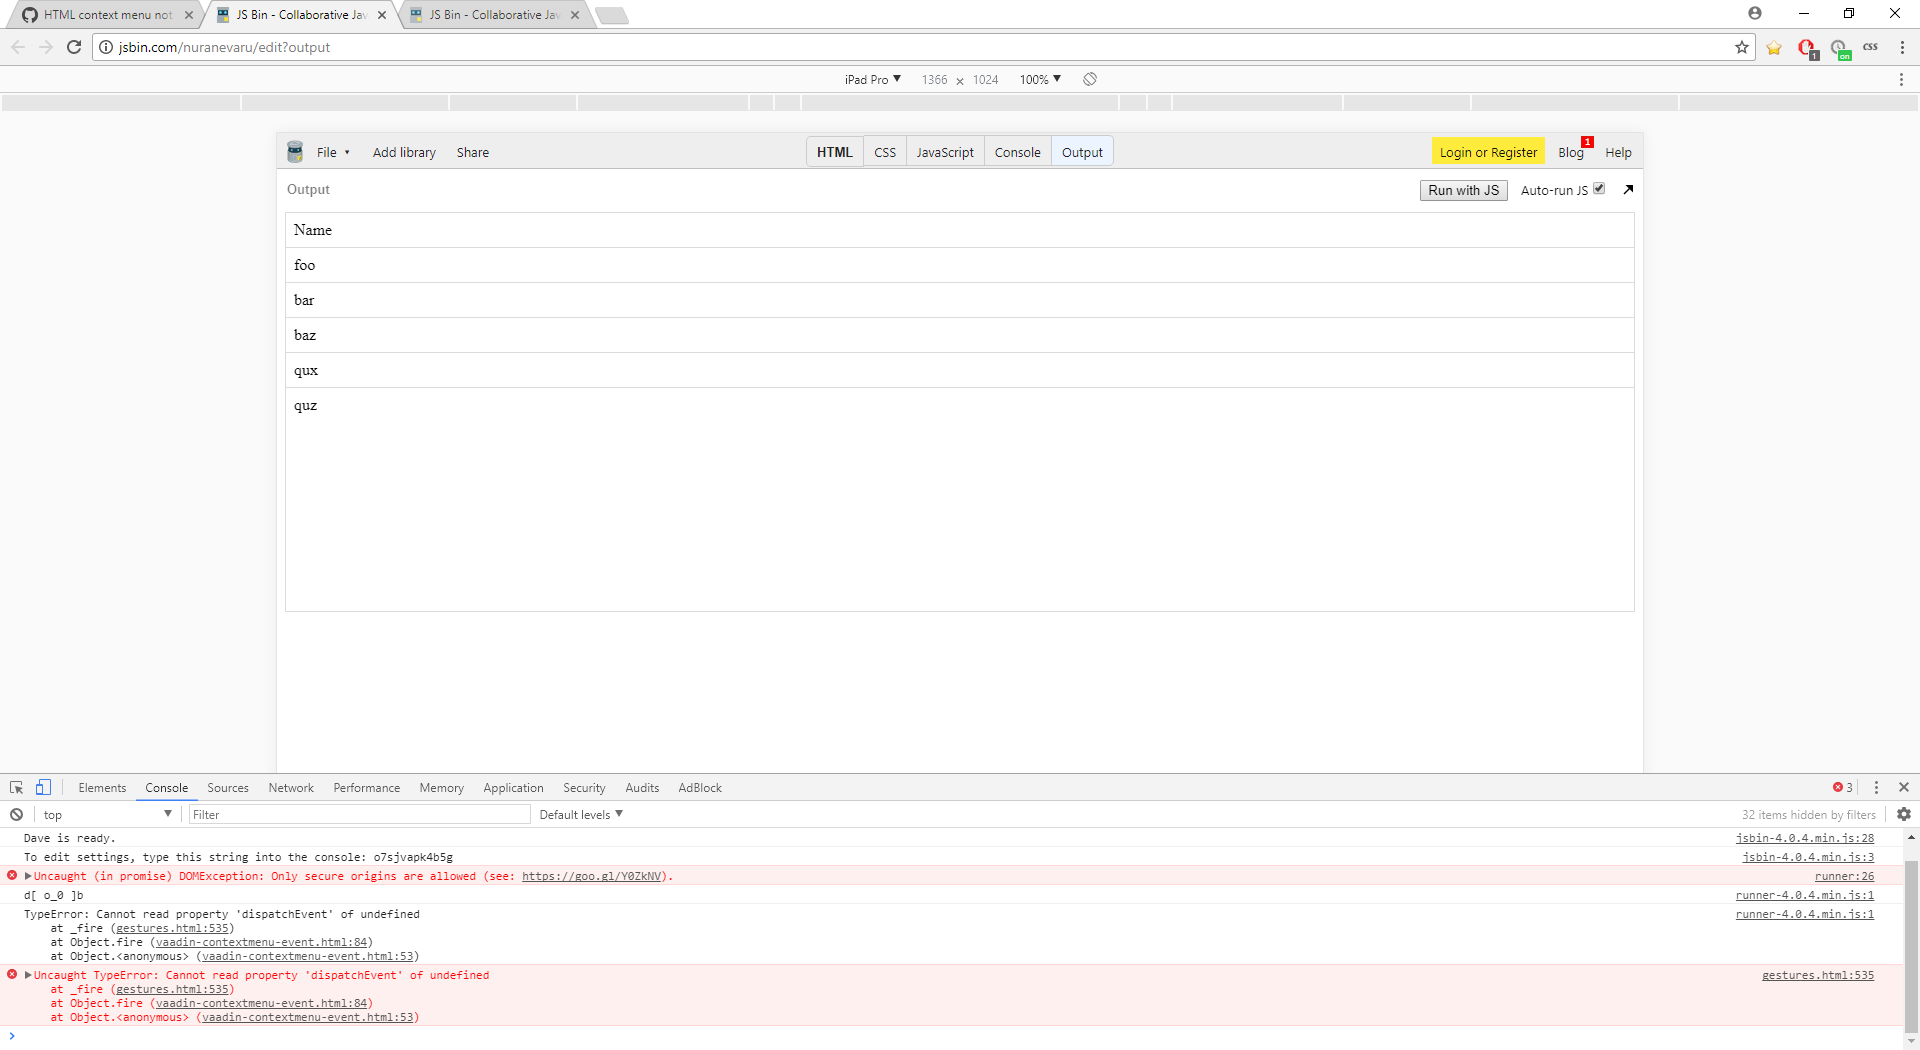Open the Chrome main menu
Image resolution: width=1920 pixels, height=1050 pixels.
pyautogui.click(x=1902, y=47)
